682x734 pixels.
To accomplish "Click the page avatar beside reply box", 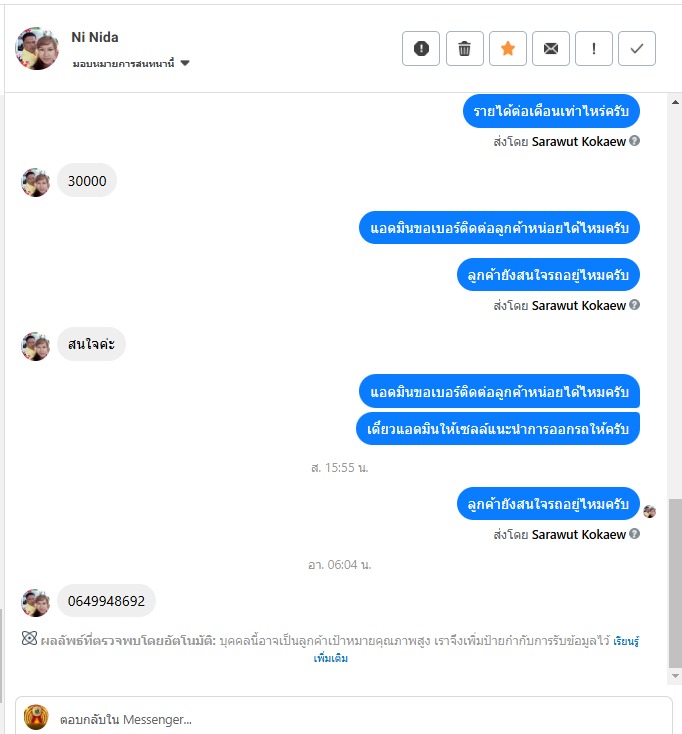I will (x=37, y=717).
